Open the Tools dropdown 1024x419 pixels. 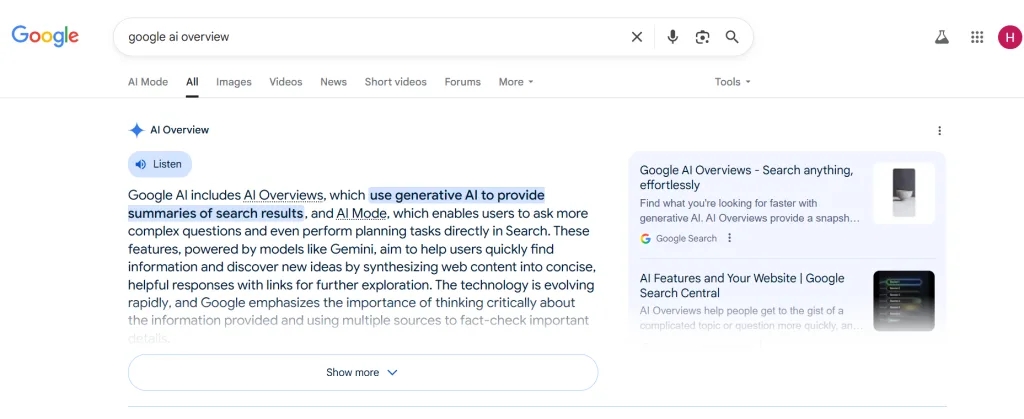[732, 82]
